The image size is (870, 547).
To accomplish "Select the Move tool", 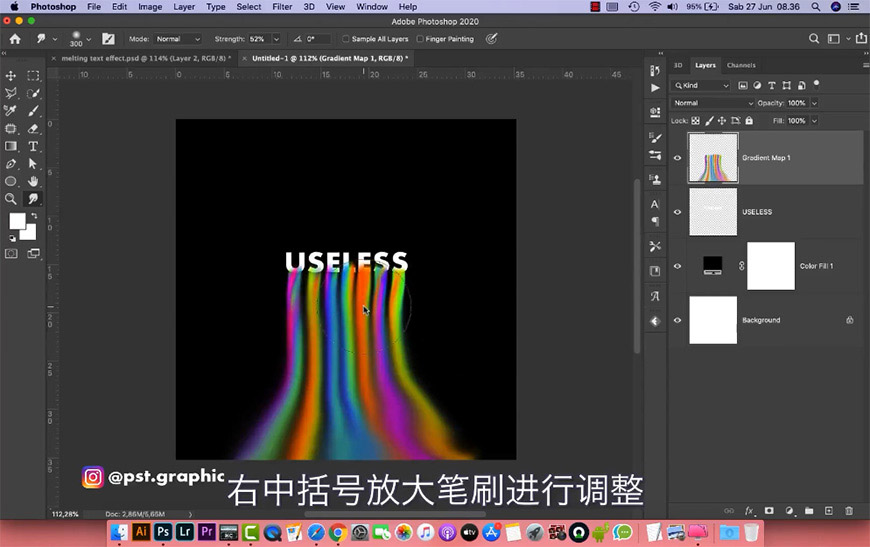I will [11, 76].
